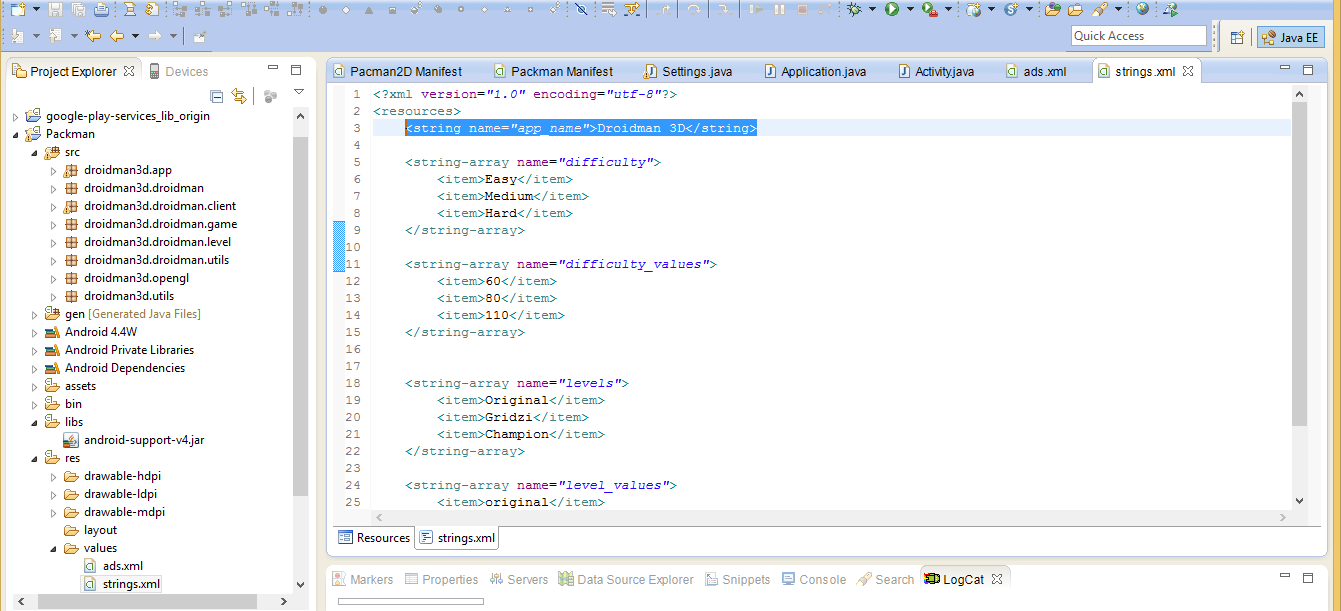Click the Open Perspective icon
This screenshot has width=1341, height=611.
pos(1237,37)
